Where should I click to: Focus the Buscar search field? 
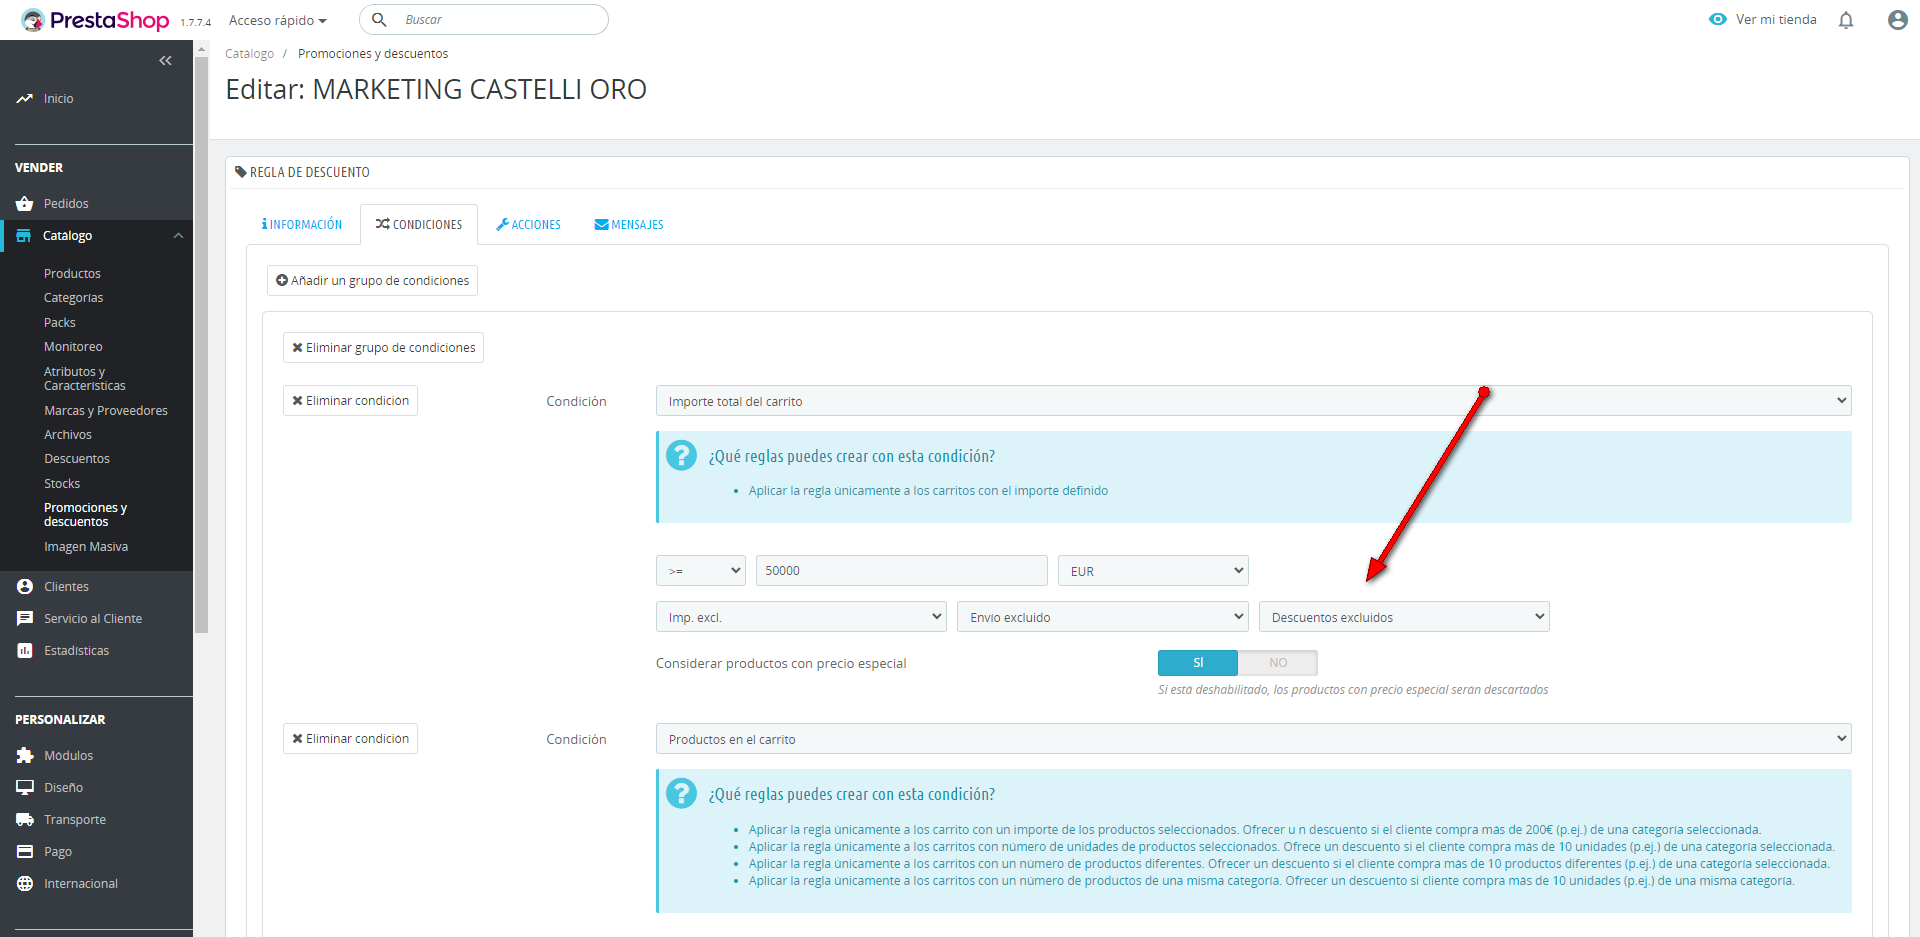[483, 20]
